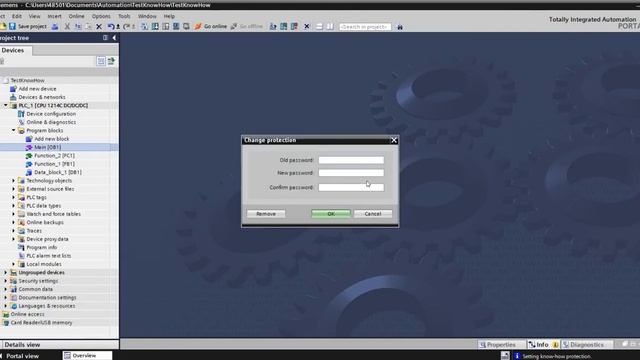This screenshot has width=640, height=360.
Task: Expand the Online backups folder
Action: [13, 222]
